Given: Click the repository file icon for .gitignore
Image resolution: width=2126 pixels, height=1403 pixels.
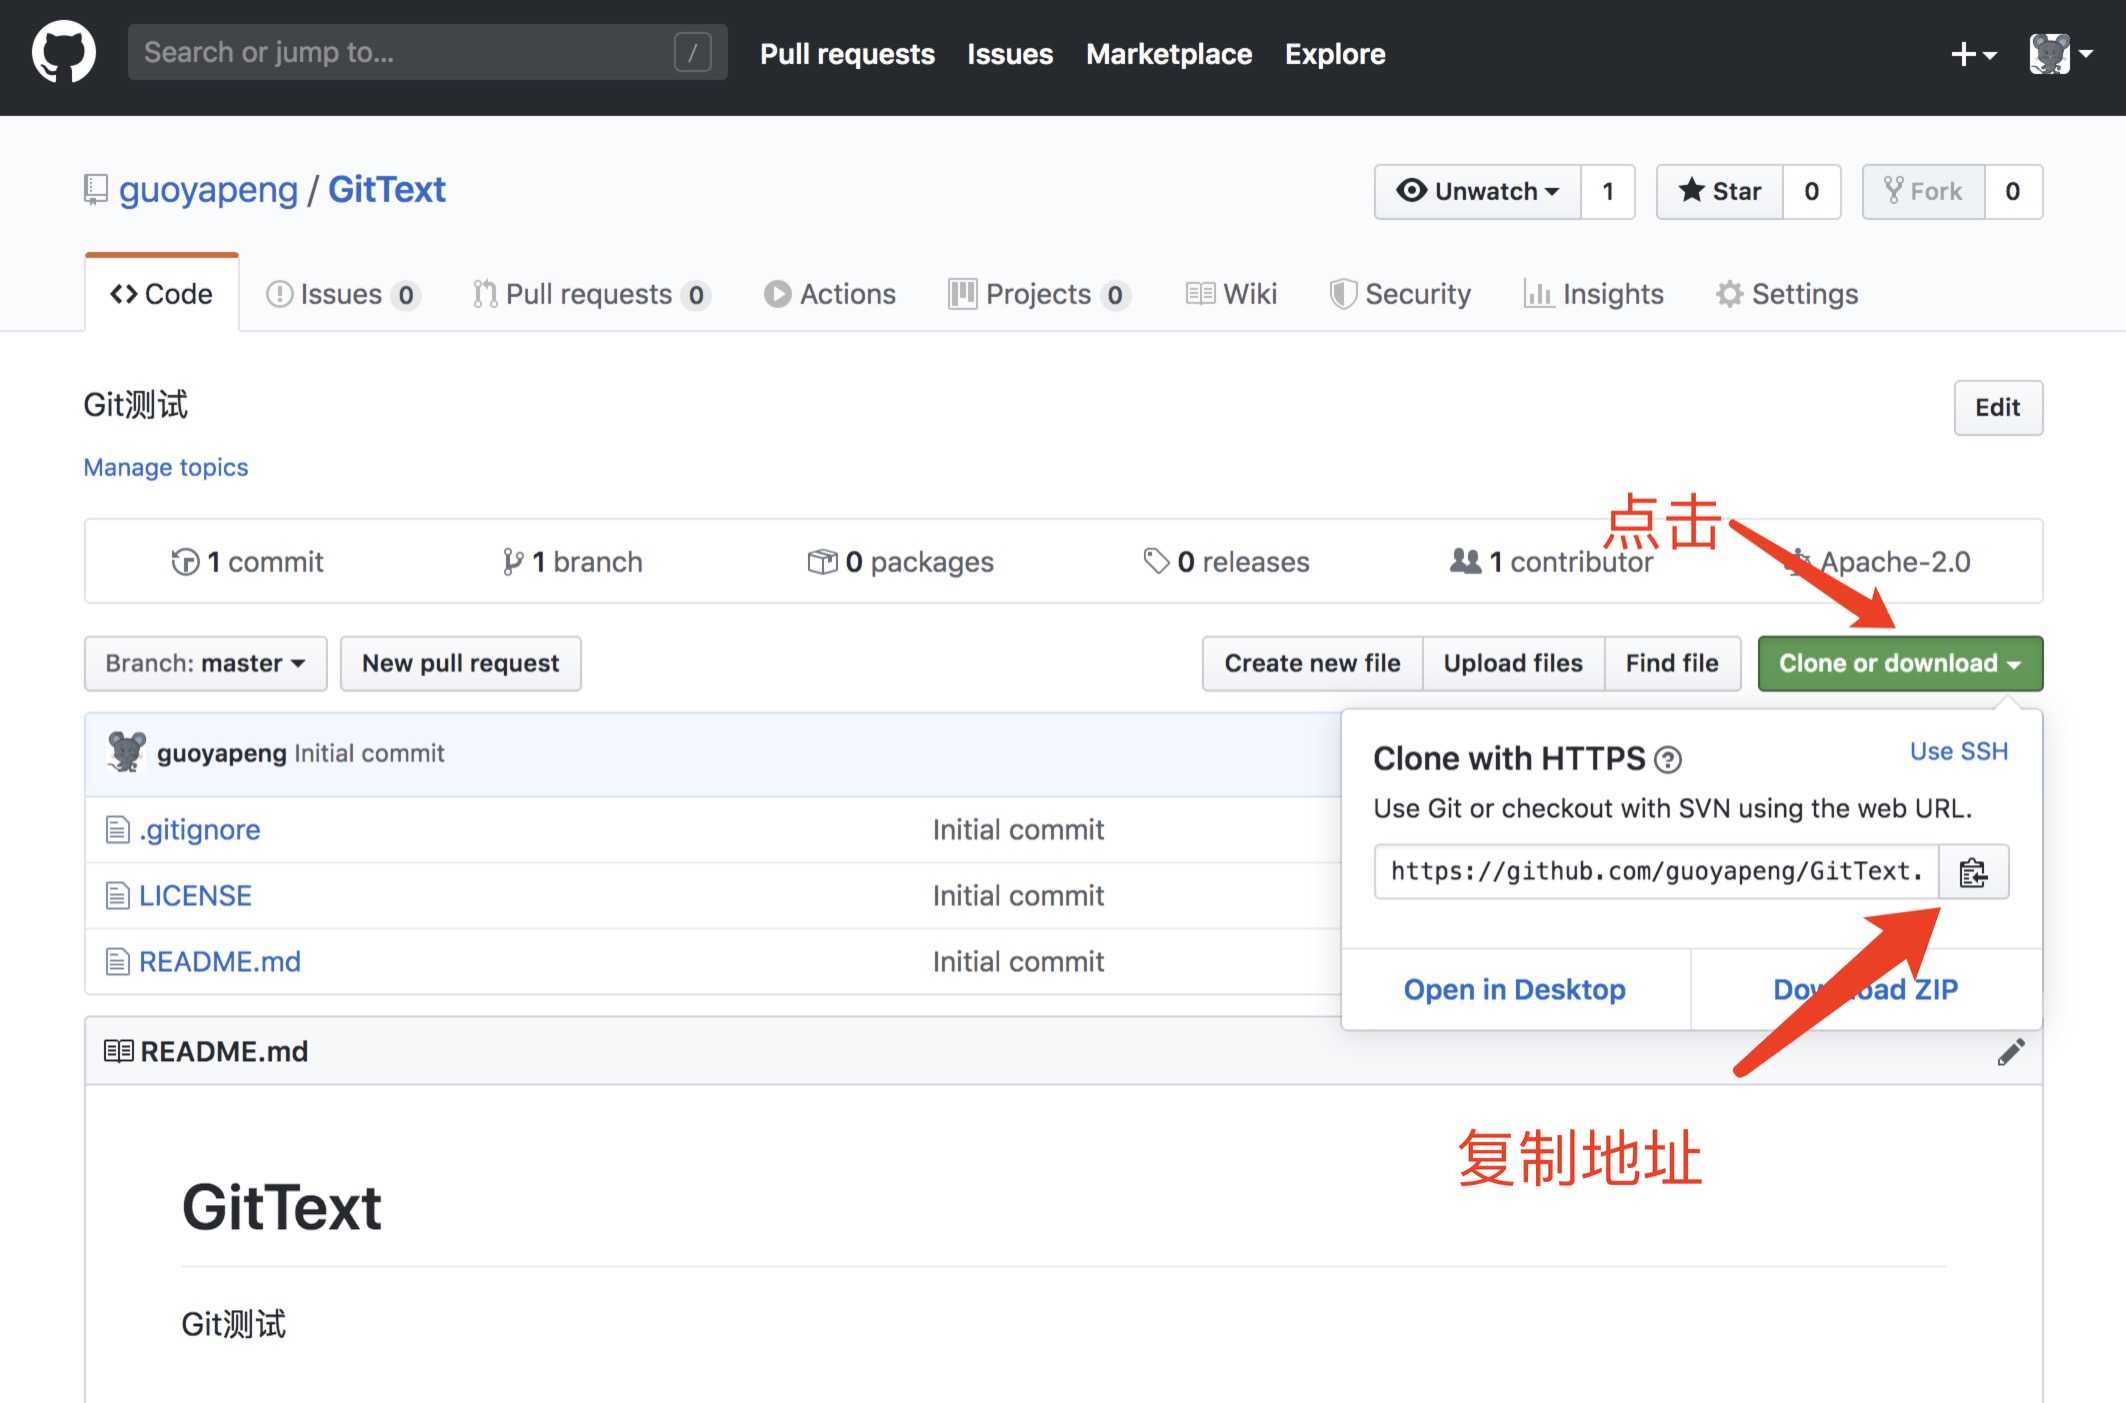Looking at the screenshot, I should tap(117, 828).
